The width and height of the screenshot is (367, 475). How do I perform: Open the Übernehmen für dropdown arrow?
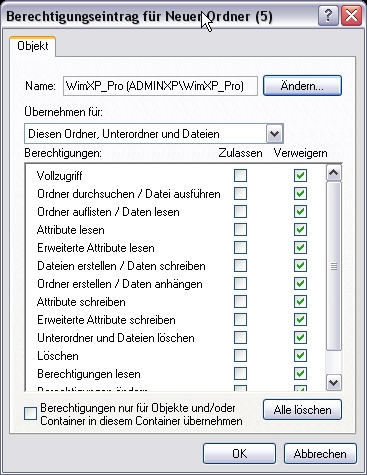tap(274, 134)
